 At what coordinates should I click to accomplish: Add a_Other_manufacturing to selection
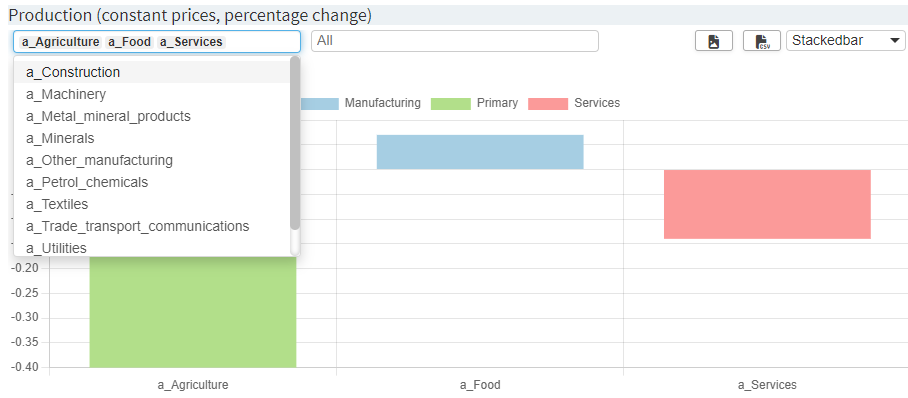coord(152,160)
